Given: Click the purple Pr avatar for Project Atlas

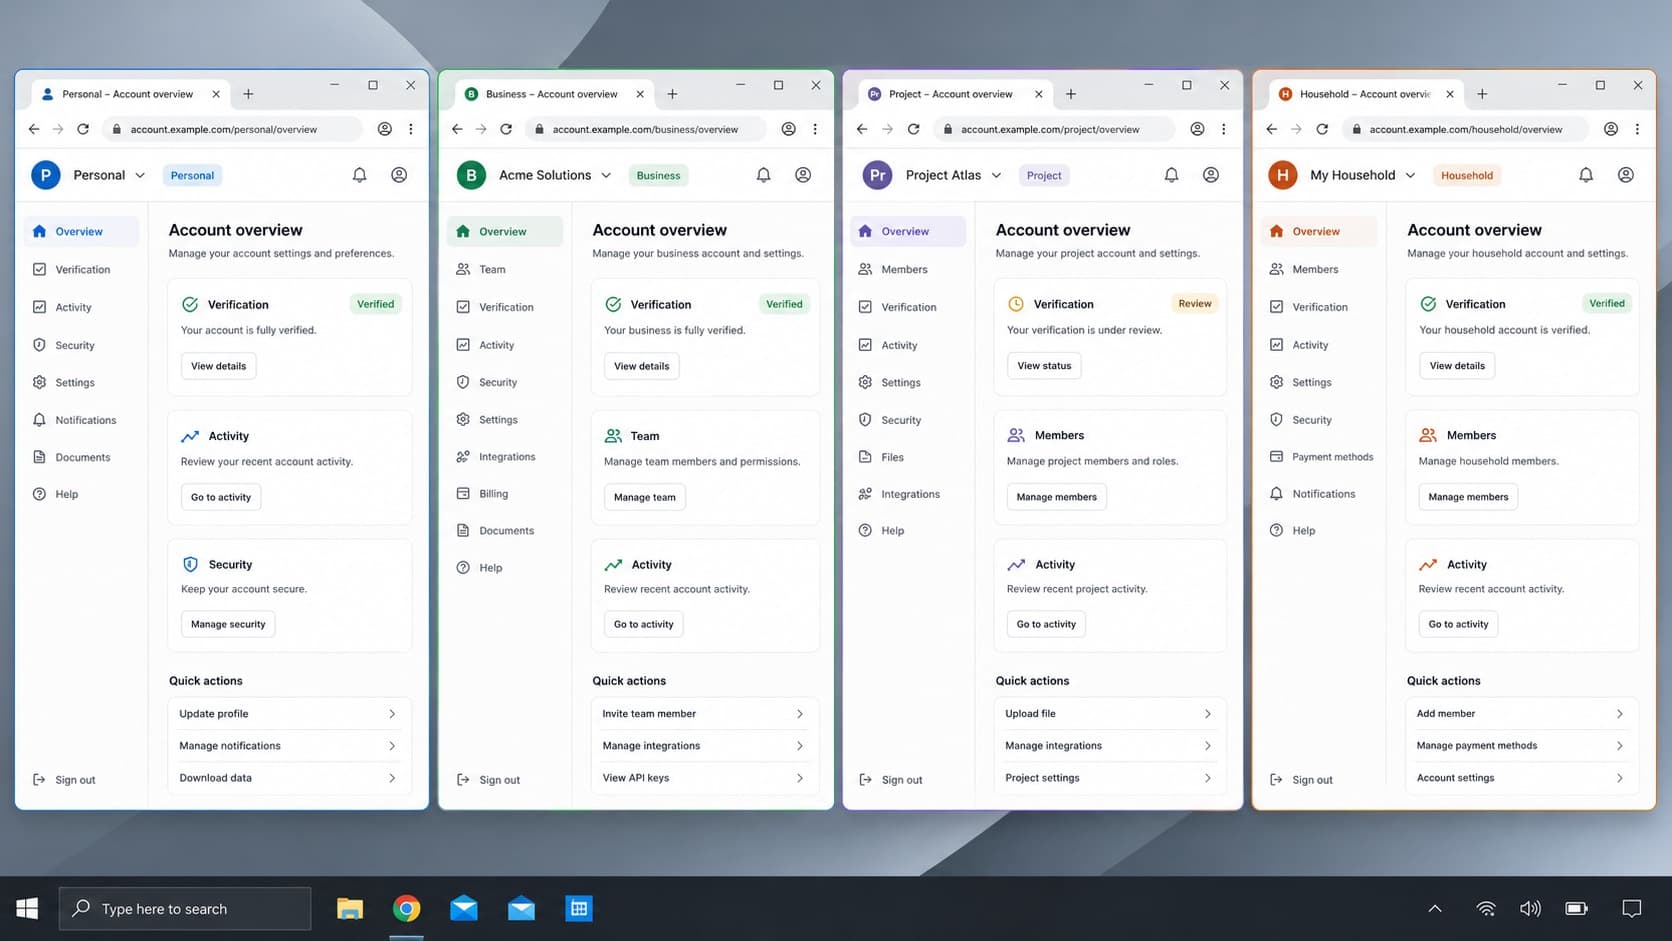Looking at the screenshot, I should point(877,175).
